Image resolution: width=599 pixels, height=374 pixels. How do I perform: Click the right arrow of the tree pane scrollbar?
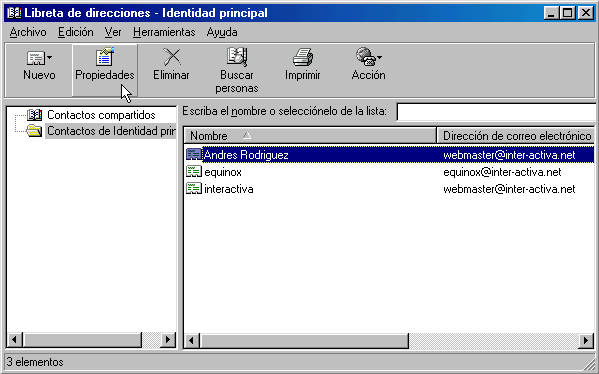[168, 339]
